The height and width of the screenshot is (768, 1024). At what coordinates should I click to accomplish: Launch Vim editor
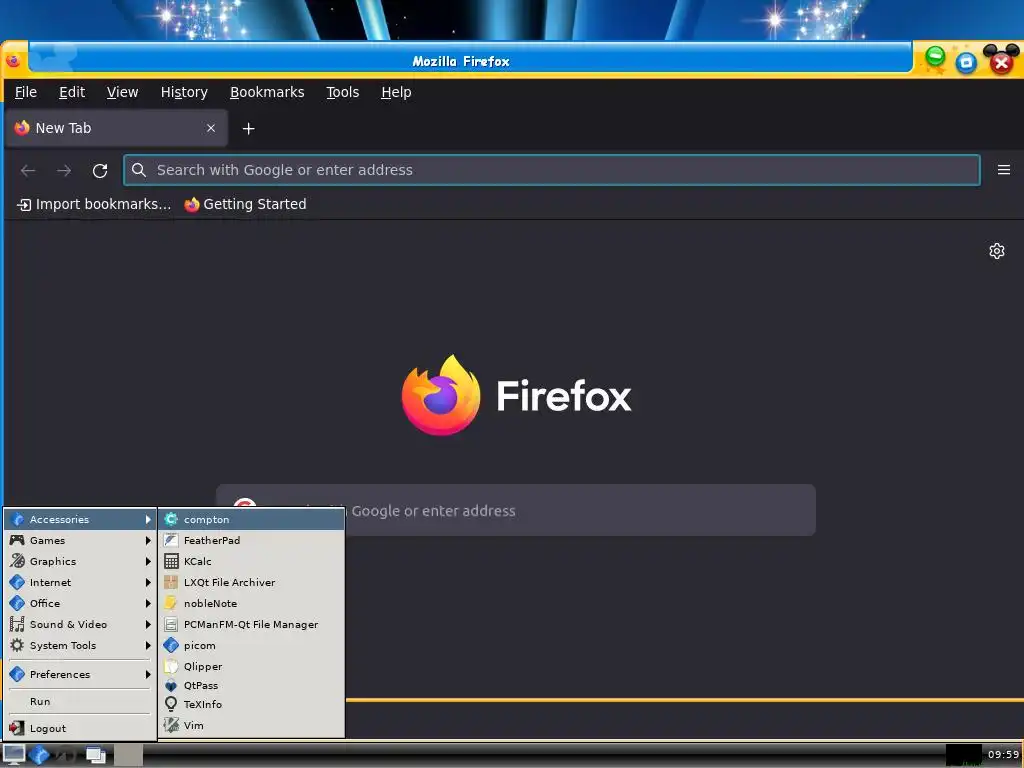[x=252, y=725]
